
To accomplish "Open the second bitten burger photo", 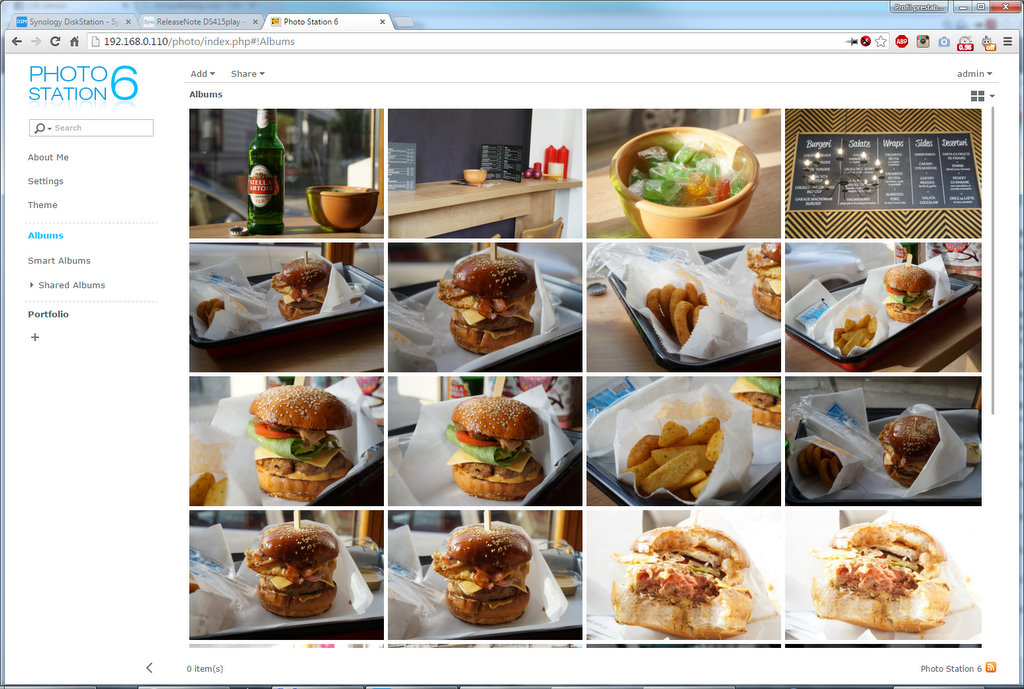I will (883, 575).
